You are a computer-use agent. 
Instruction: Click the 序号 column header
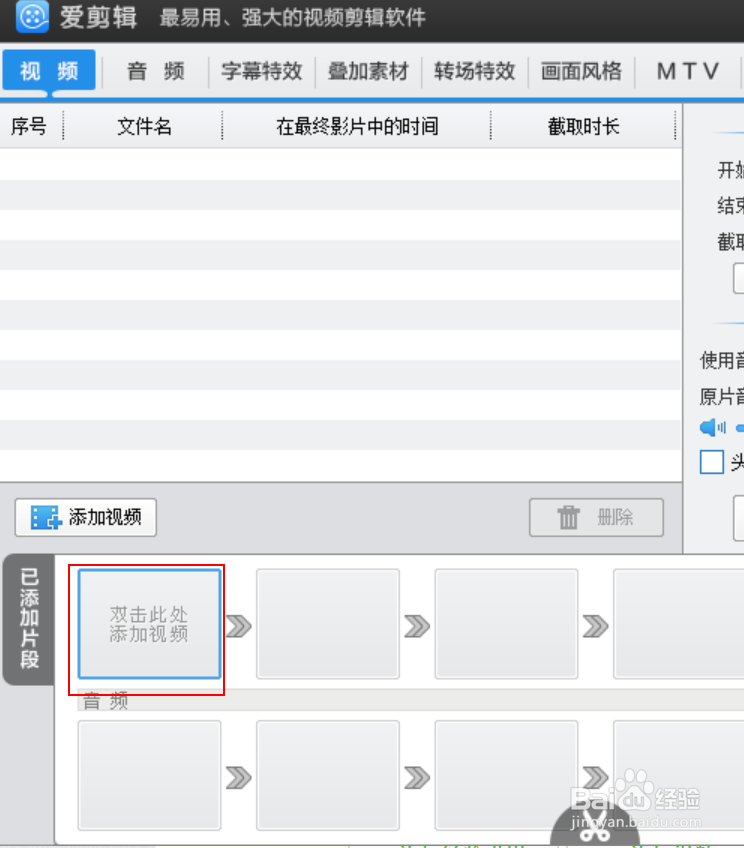click(29, 127)
